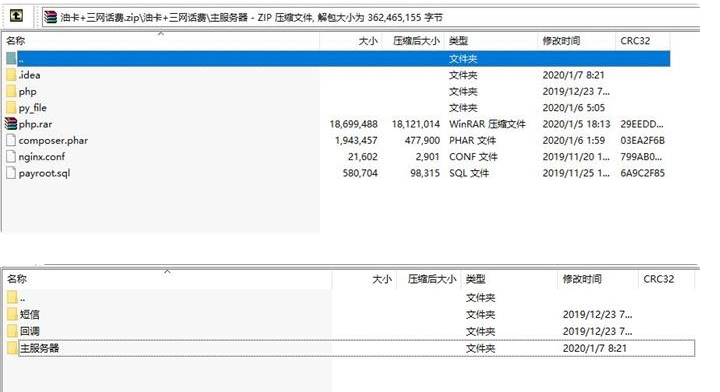Click the compressed size 98,315
The height and width of the screenshot is (392, 720).
coord(425,173)
